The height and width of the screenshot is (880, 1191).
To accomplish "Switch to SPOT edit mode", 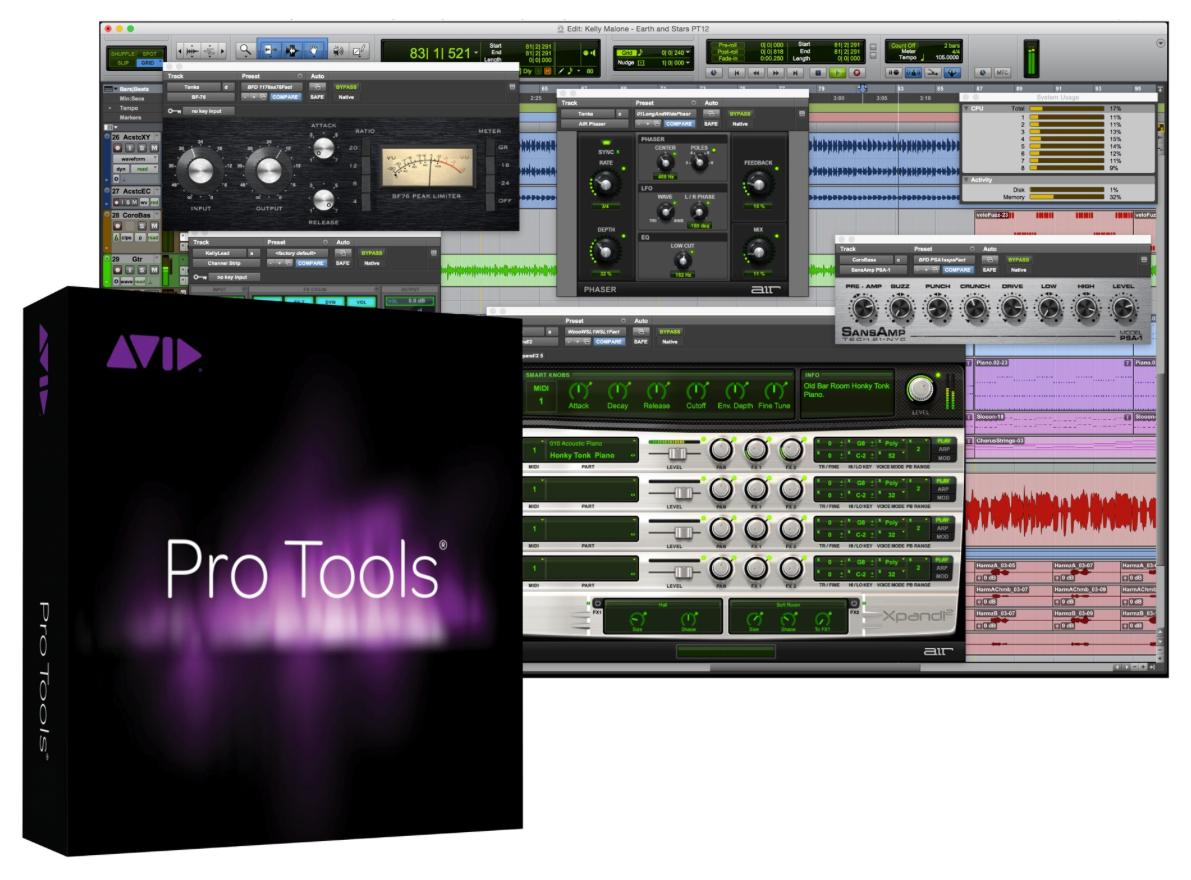I will tap(150, 54).
